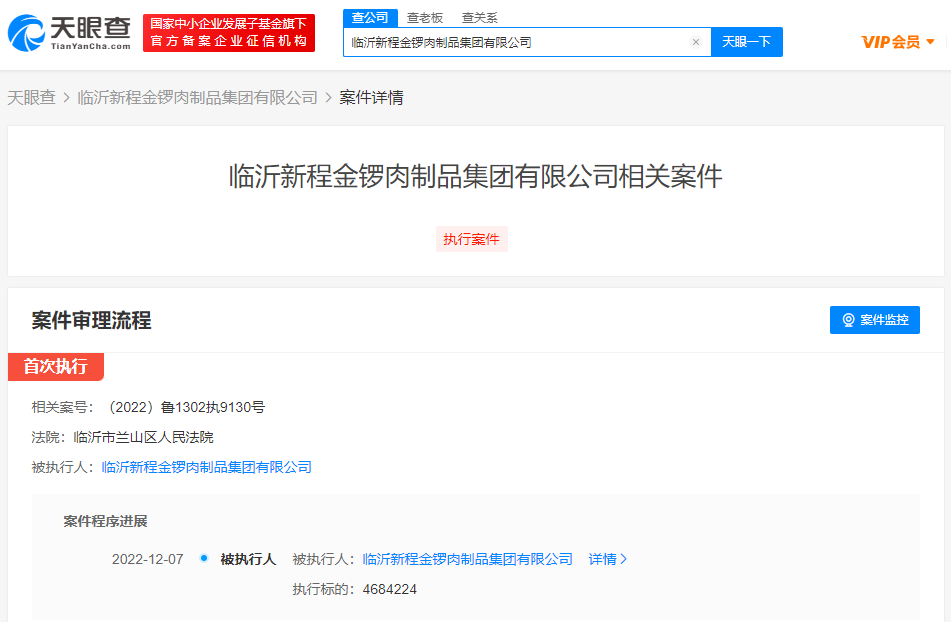The width and height of the screenshot is (951, 622).
Task: Open the VIP会员 dropdown menu
Action: click(898, 42)
